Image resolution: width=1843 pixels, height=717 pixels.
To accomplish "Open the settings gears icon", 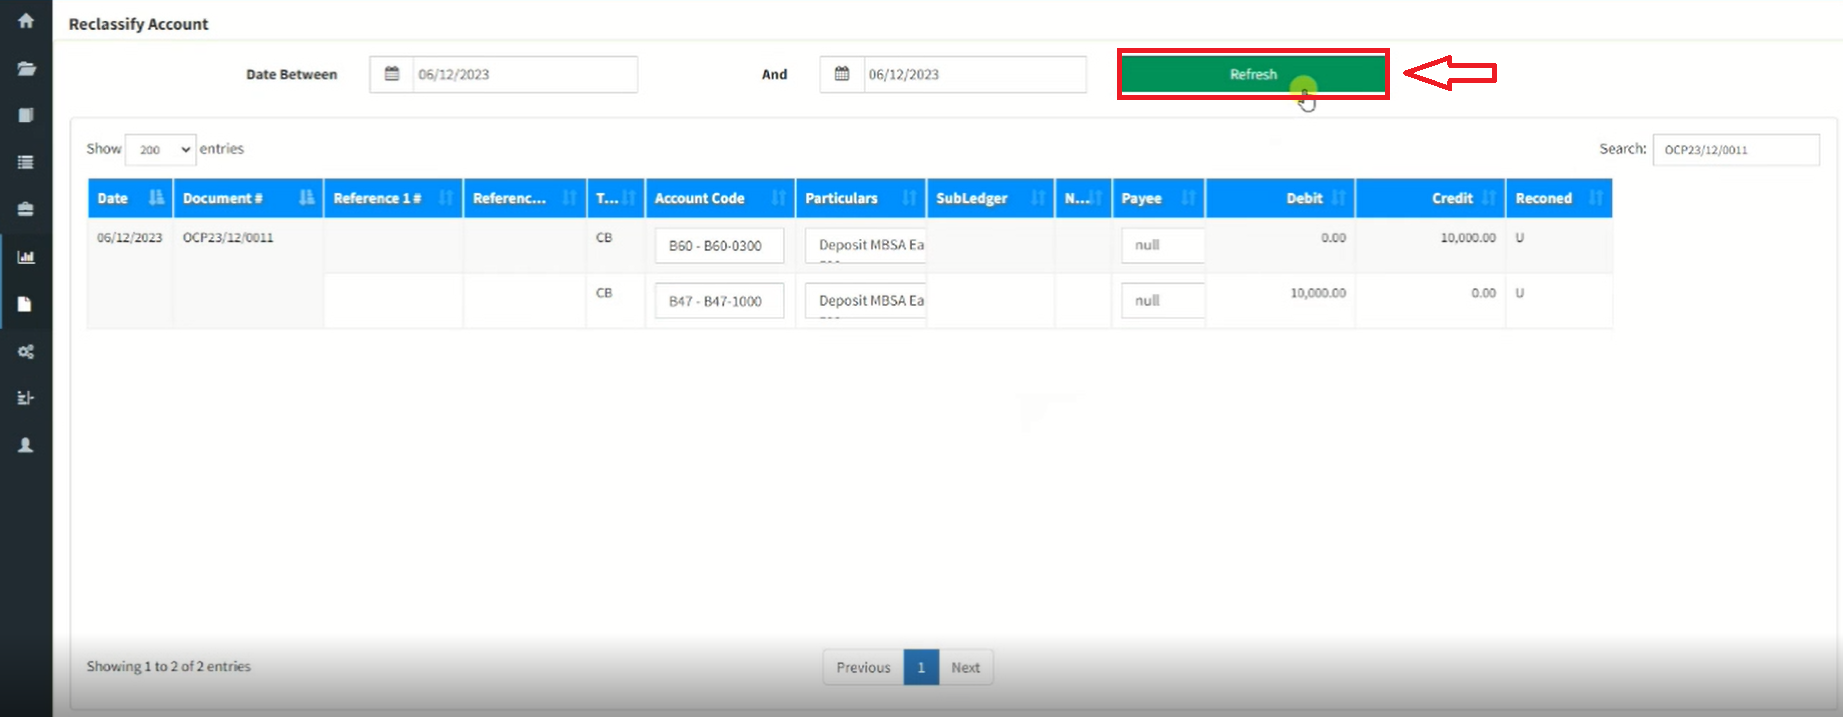I will [x=26, y=352].
